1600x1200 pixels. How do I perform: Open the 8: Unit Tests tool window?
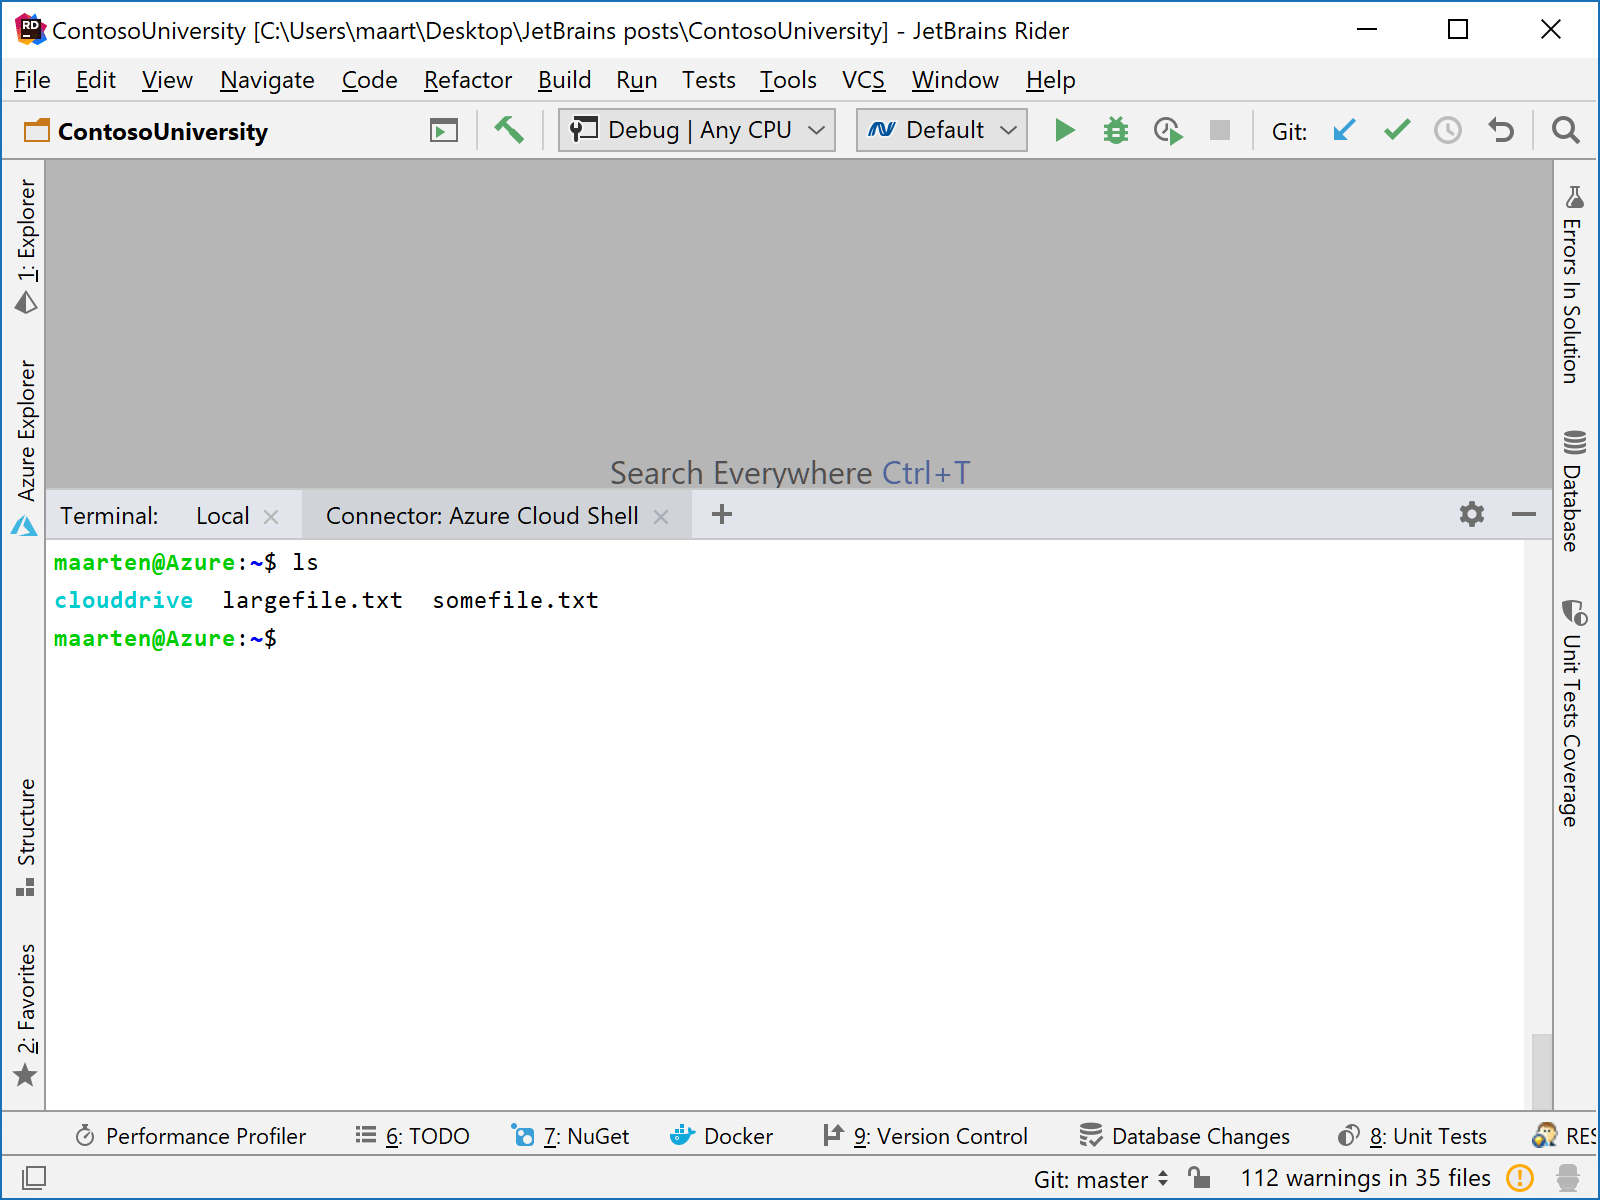(x=1412, y=1136)
